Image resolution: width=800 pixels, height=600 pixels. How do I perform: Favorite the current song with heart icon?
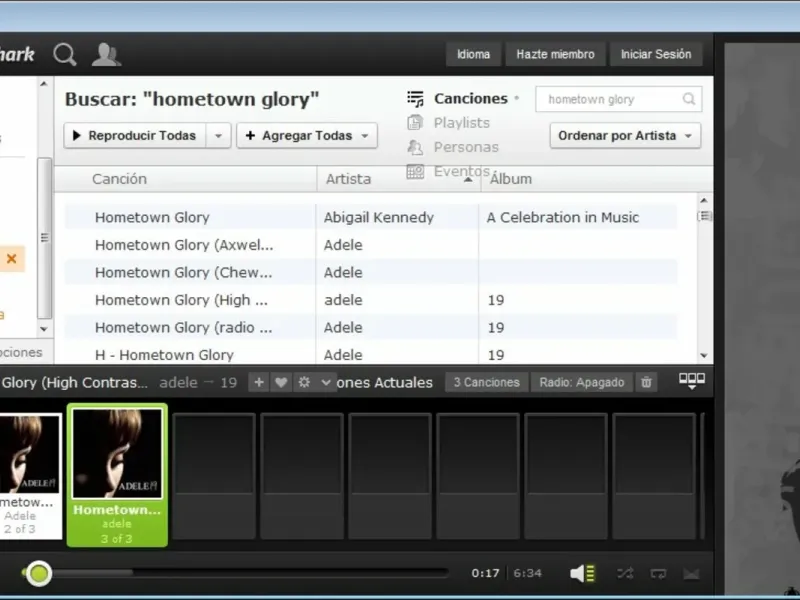coord(281,382)
